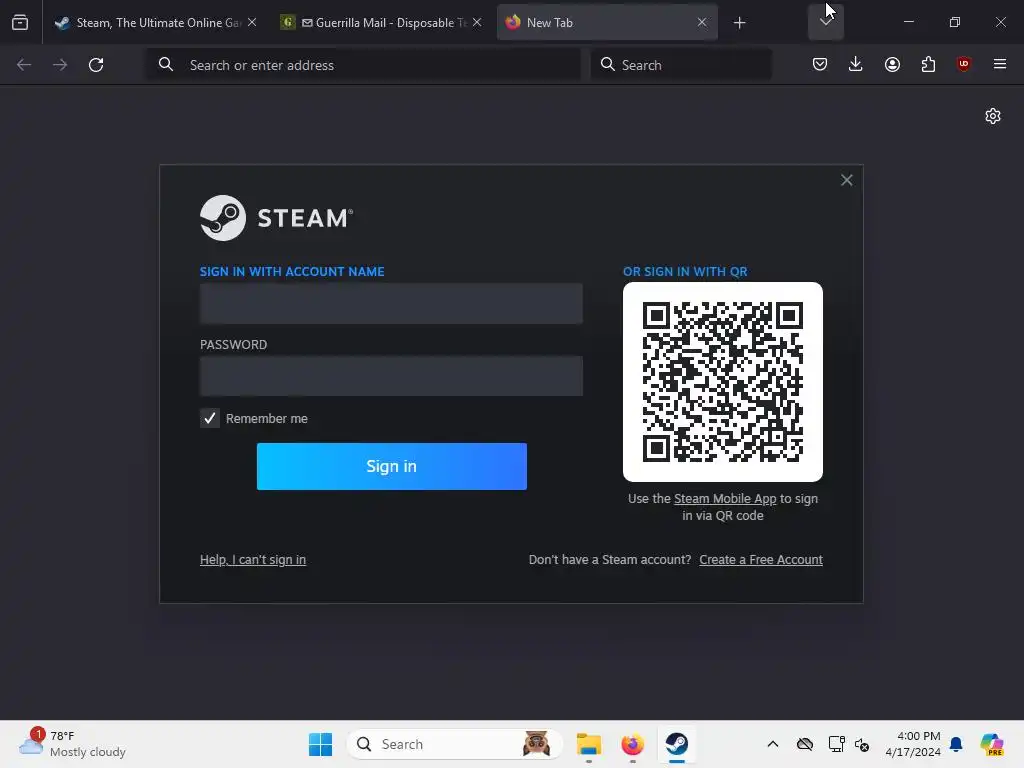Open Help, I can't sign in link
This screenshot has width=1024, height=768.
[x=253, y=560]
